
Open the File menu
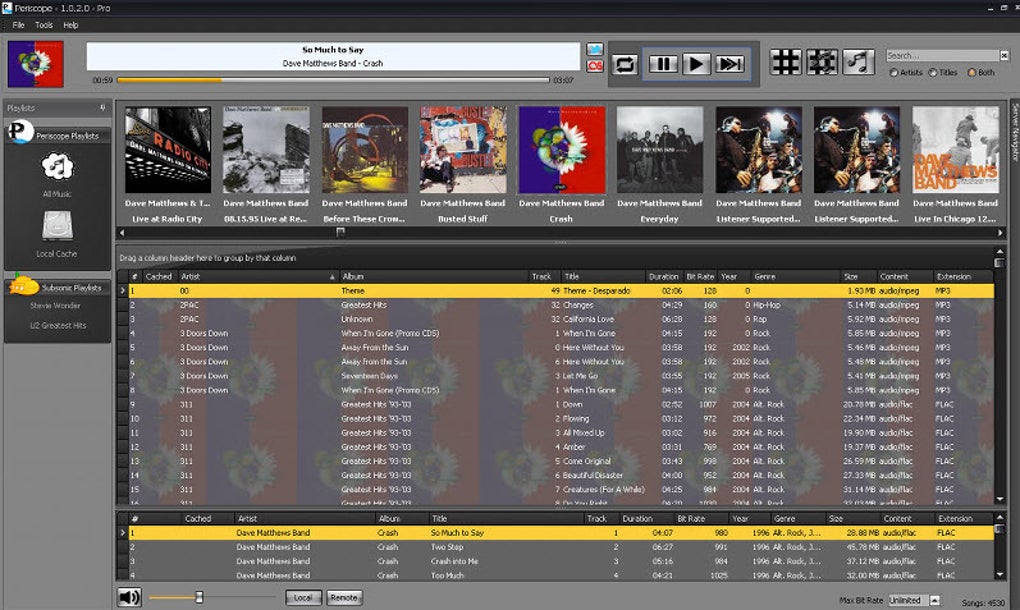point(18,25)
